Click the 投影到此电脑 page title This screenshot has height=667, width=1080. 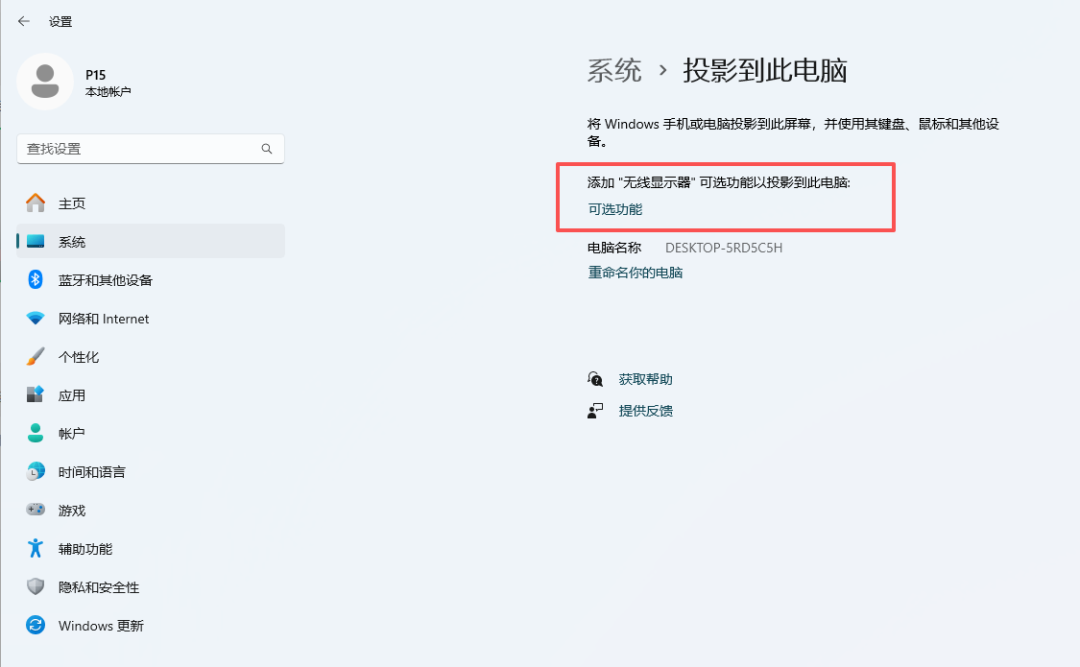[x=765, y=70]
